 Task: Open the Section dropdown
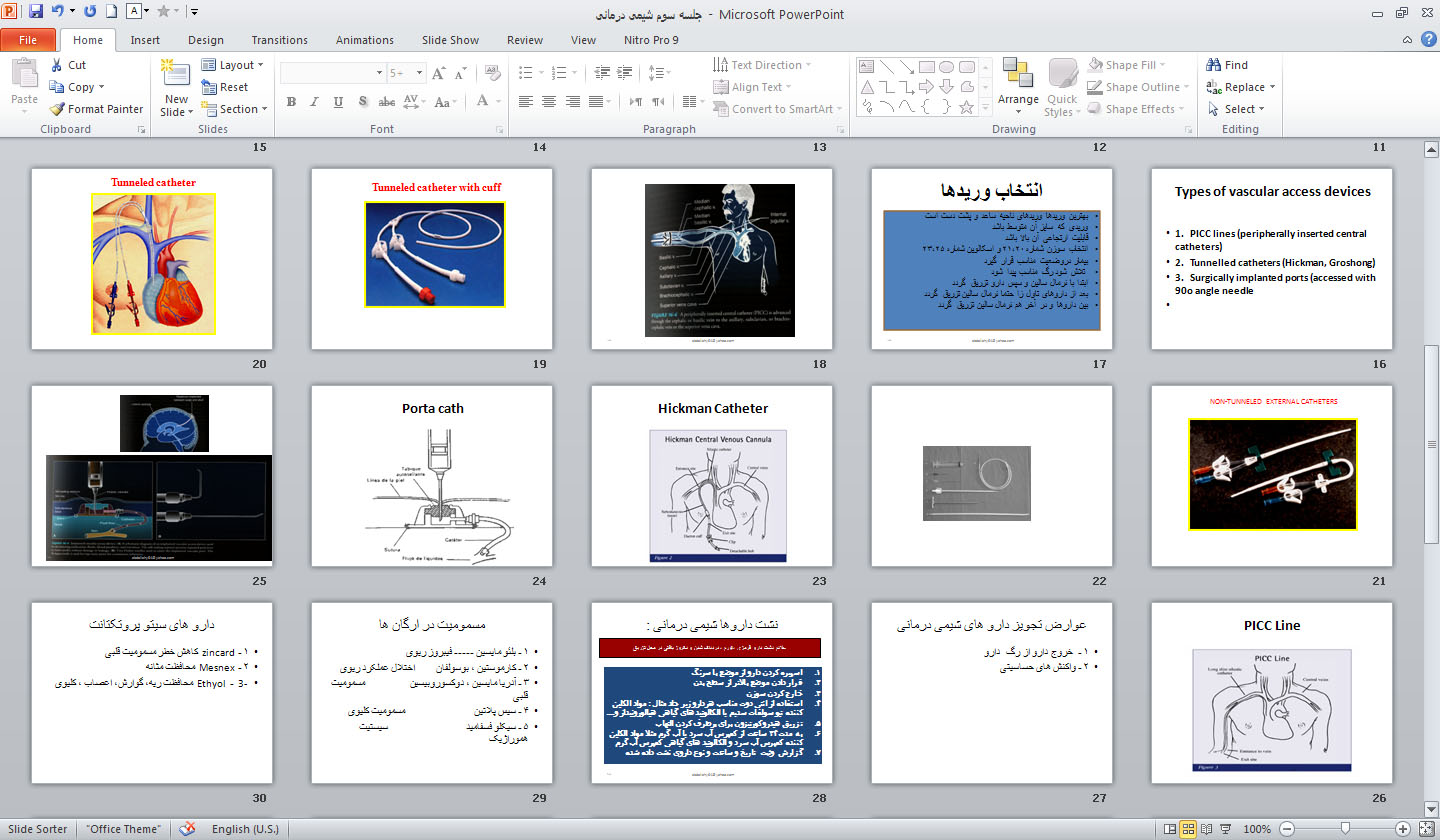click(x=233, y=109)
